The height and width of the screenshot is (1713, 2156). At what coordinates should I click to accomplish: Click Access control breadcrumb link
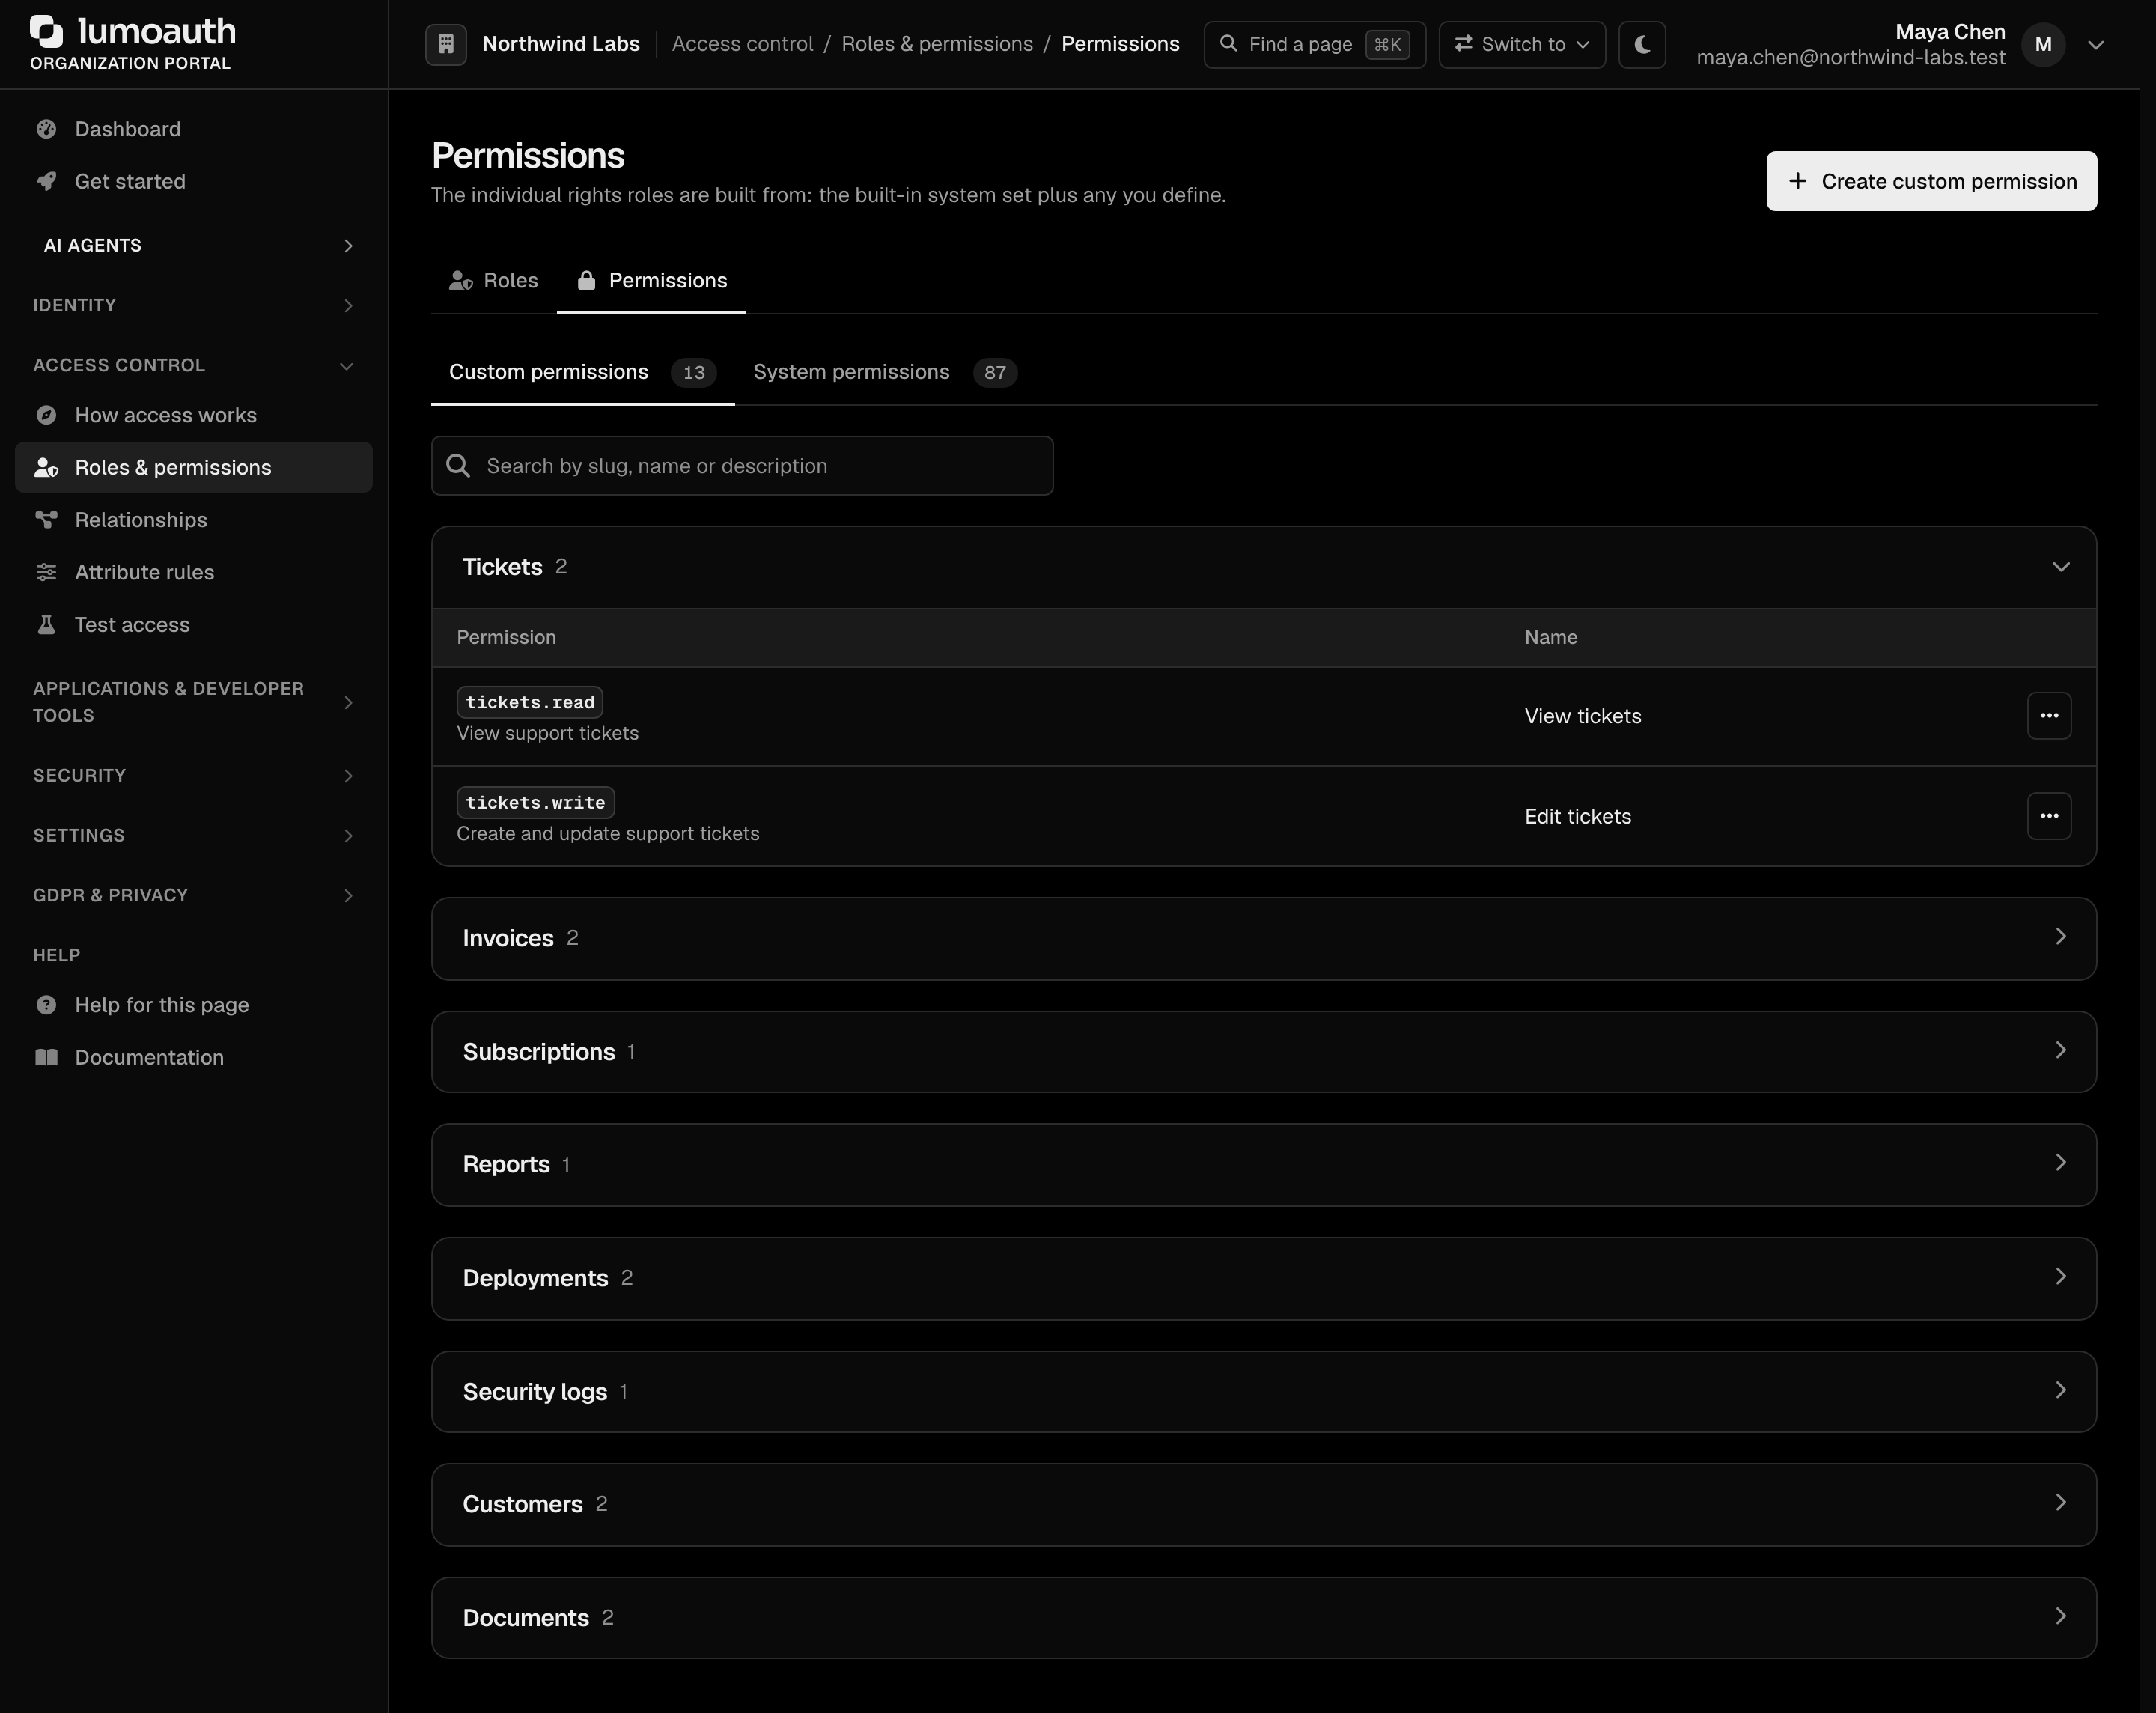[x=742, y=44]
